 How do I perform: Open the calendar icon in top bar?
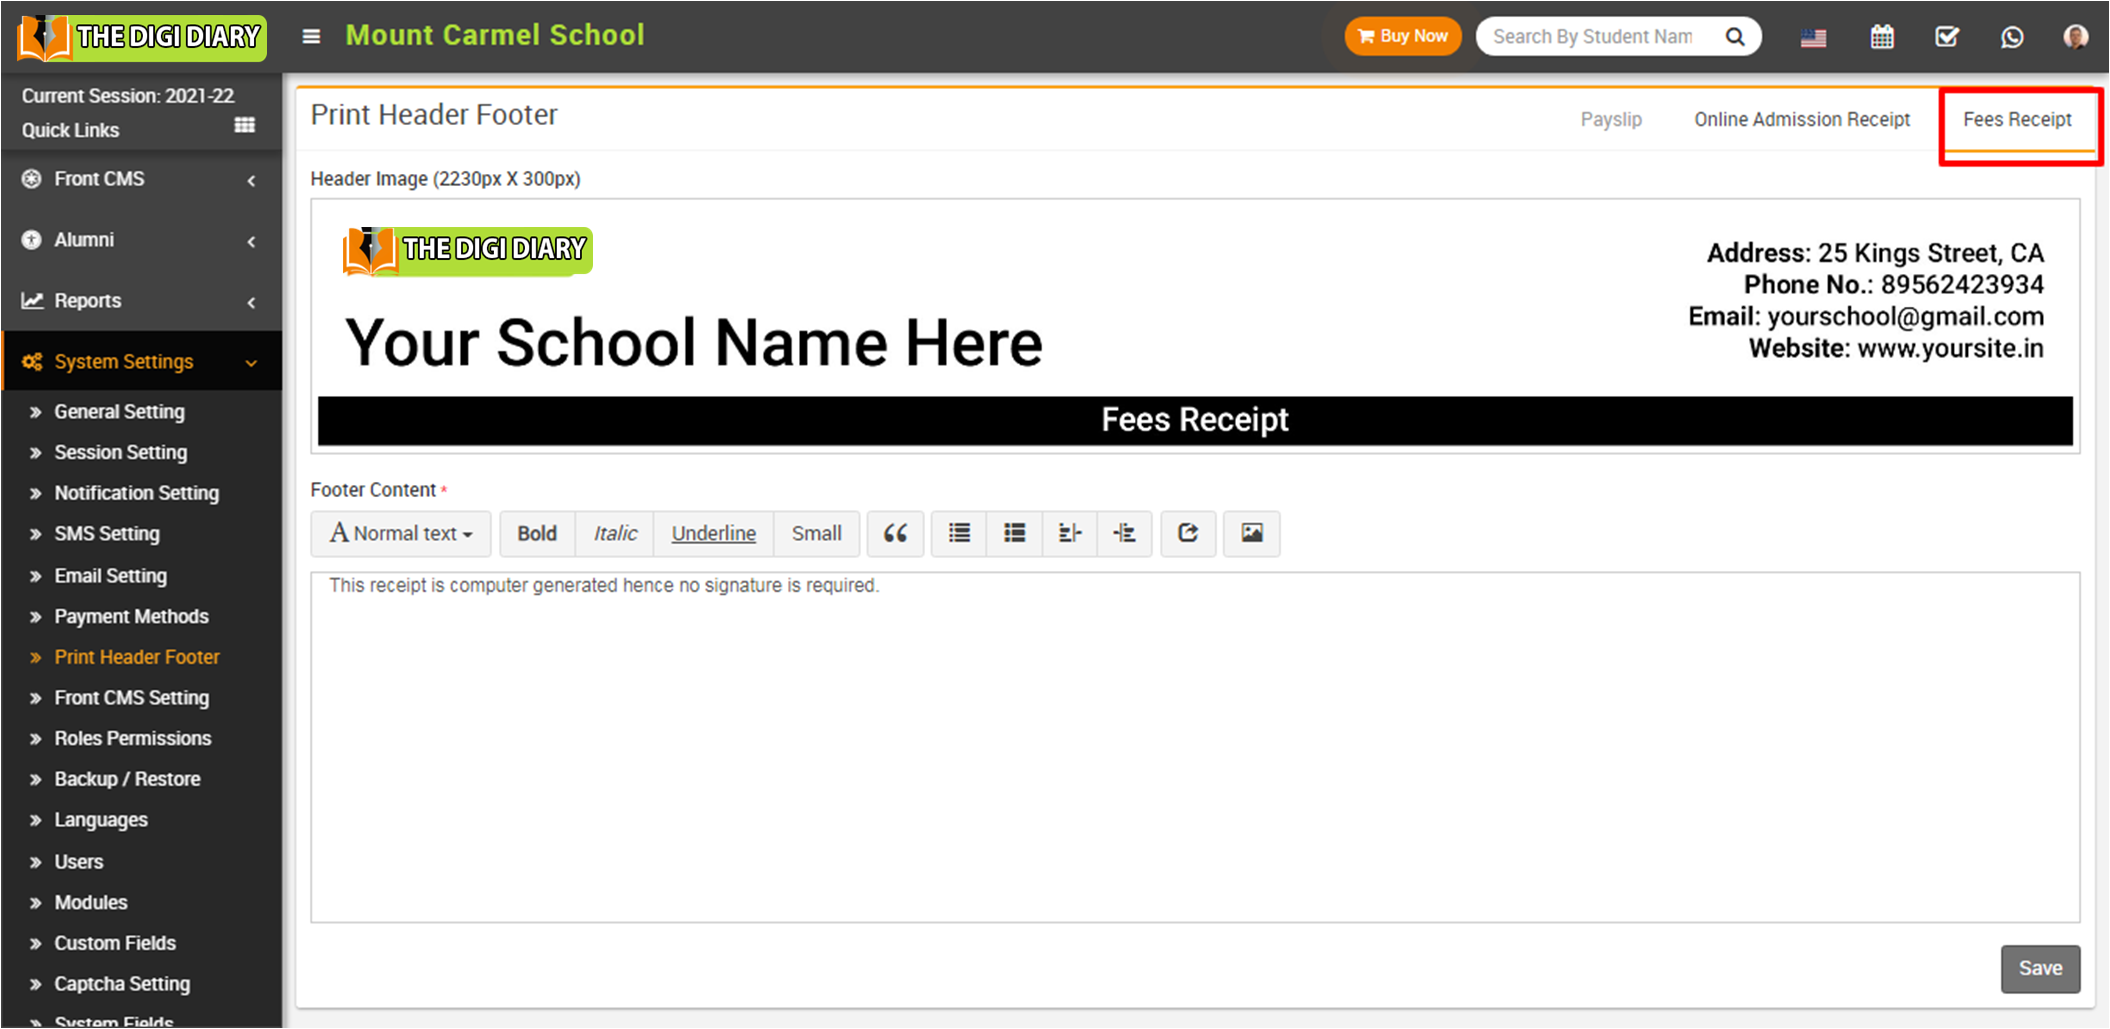click(x=1881, y=37)
